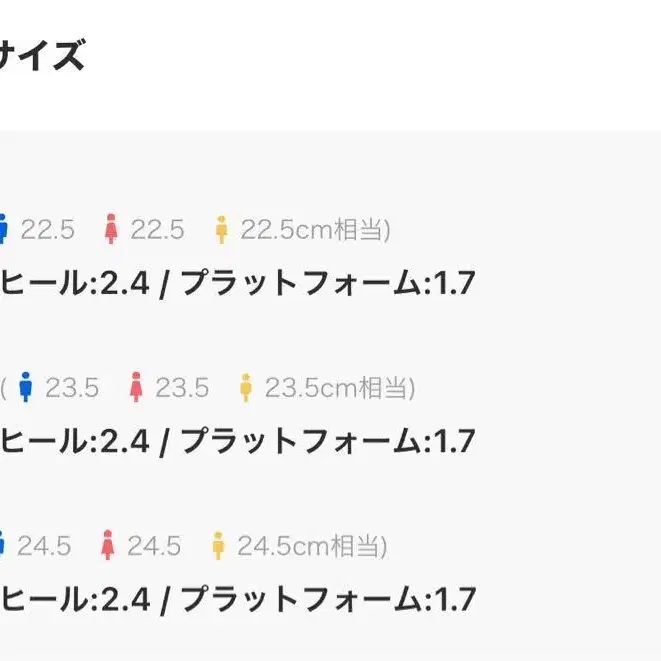
Task: Click second ヒール:2.4 / プラットフォーム:1.7 line
Action: tap(238, 441)
